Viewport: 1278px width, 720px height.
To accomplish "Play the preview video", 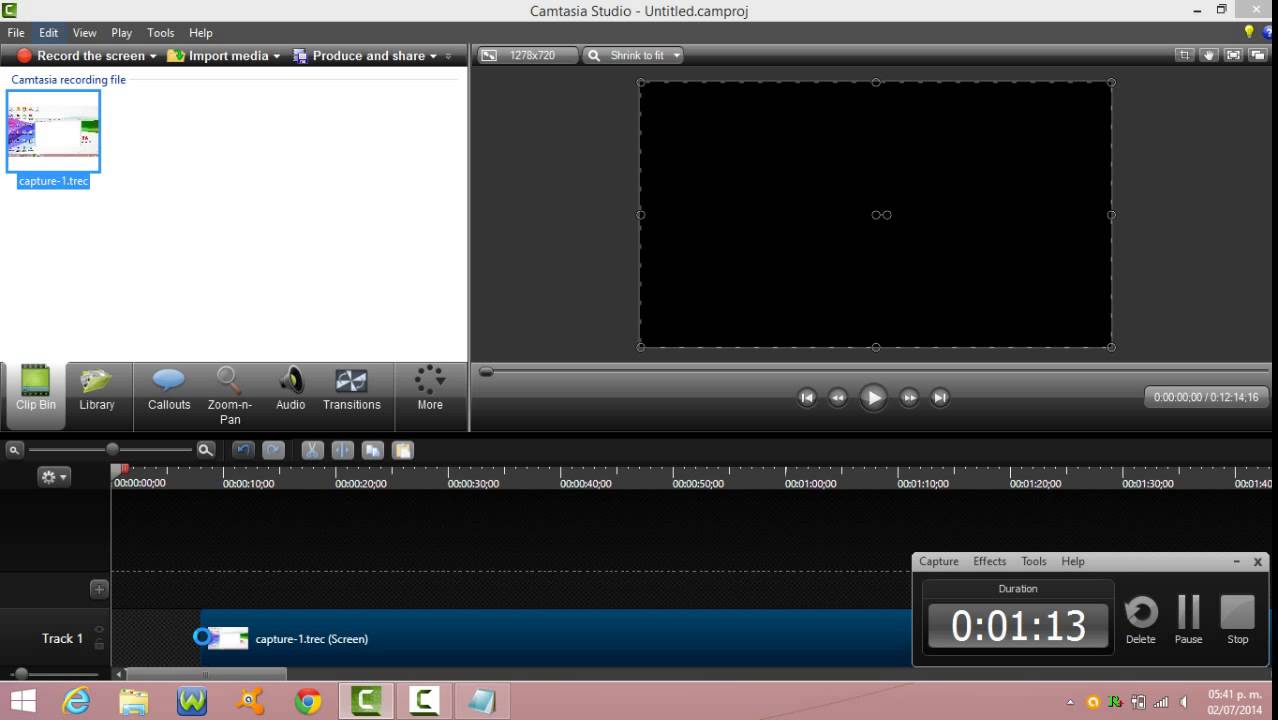I will coord(873,397).
